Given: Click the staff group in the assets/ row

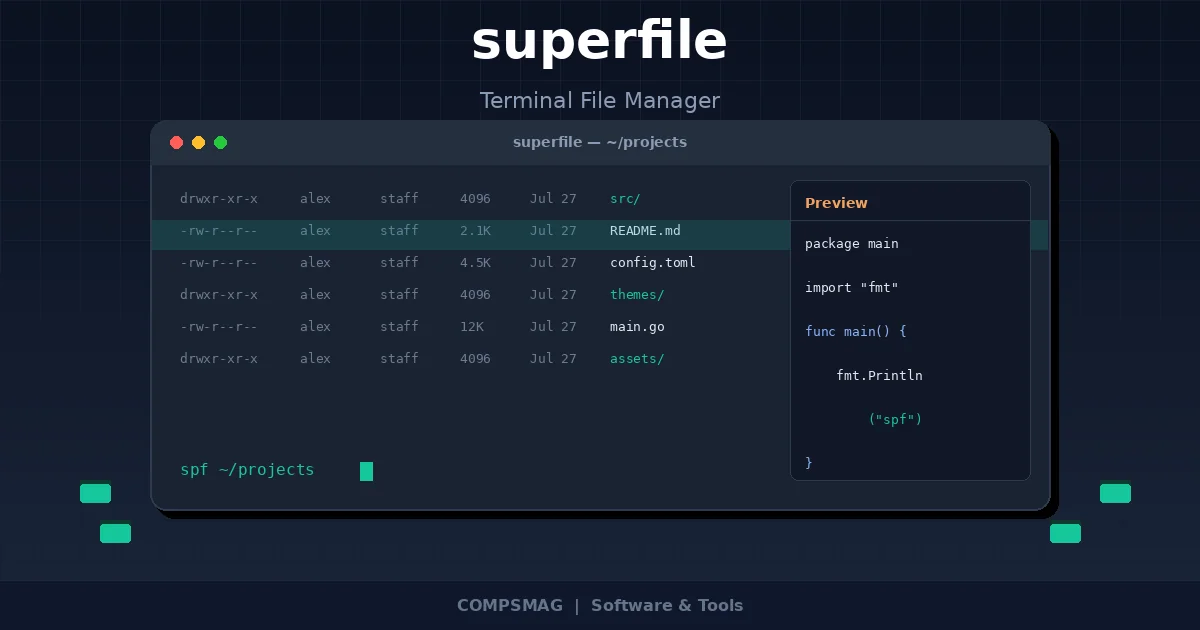Looking at the screenshot, I should pyautogui.click(x=399, y=359).
